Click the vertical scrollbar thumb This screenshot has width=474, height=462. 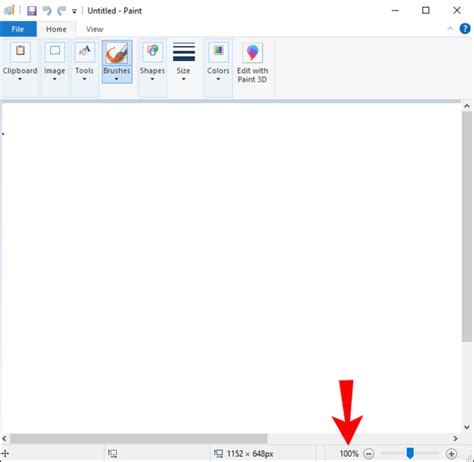pos(467,227)
